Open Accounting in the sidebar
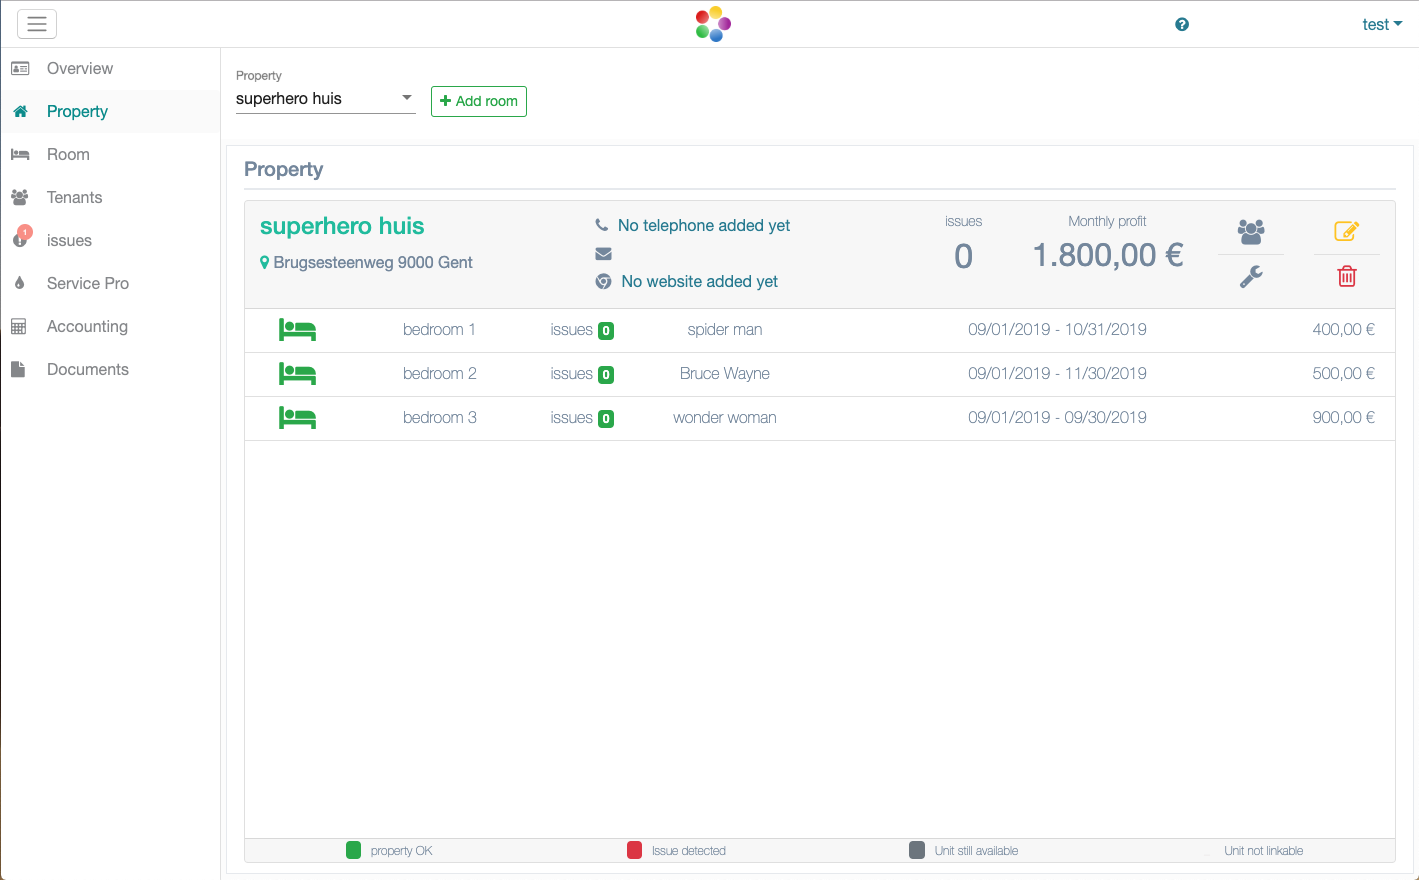This screenshot has width=1419, height=880. point(87,327)
